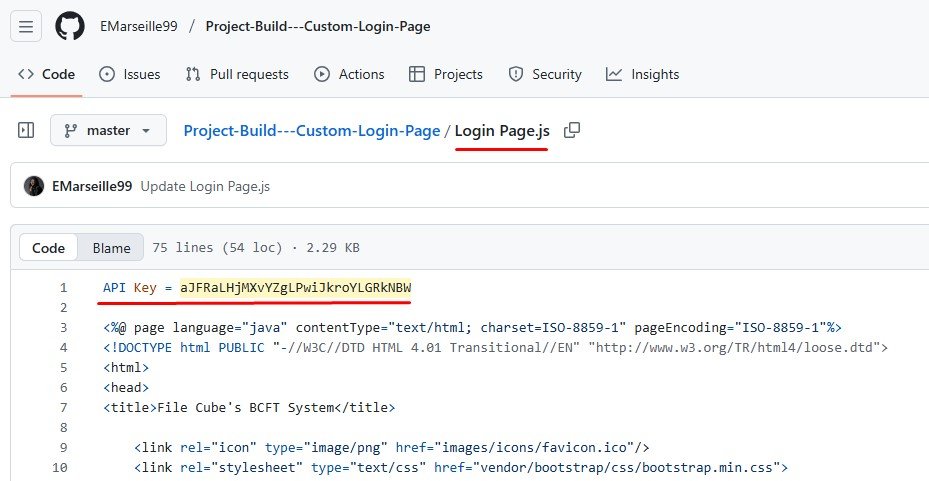Click the 75 lines file size text
This screenshot has height=481, width=929.
click(x=256, y=248)
